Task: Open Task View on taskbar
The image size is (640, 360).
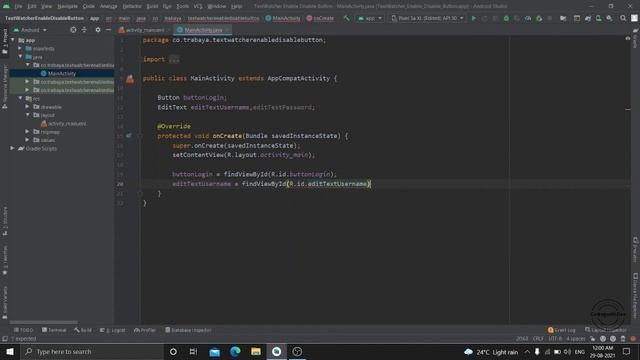Action: coord(193,351)
